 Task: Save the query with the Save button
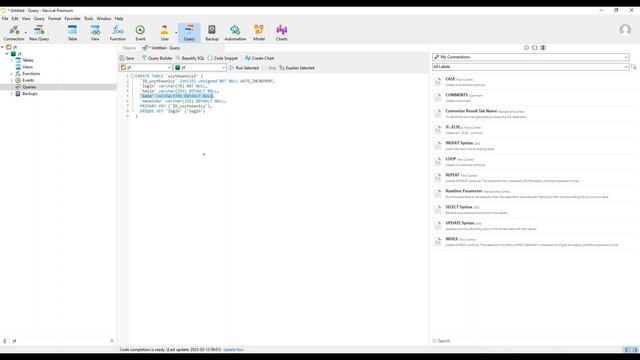pos(127,58)
